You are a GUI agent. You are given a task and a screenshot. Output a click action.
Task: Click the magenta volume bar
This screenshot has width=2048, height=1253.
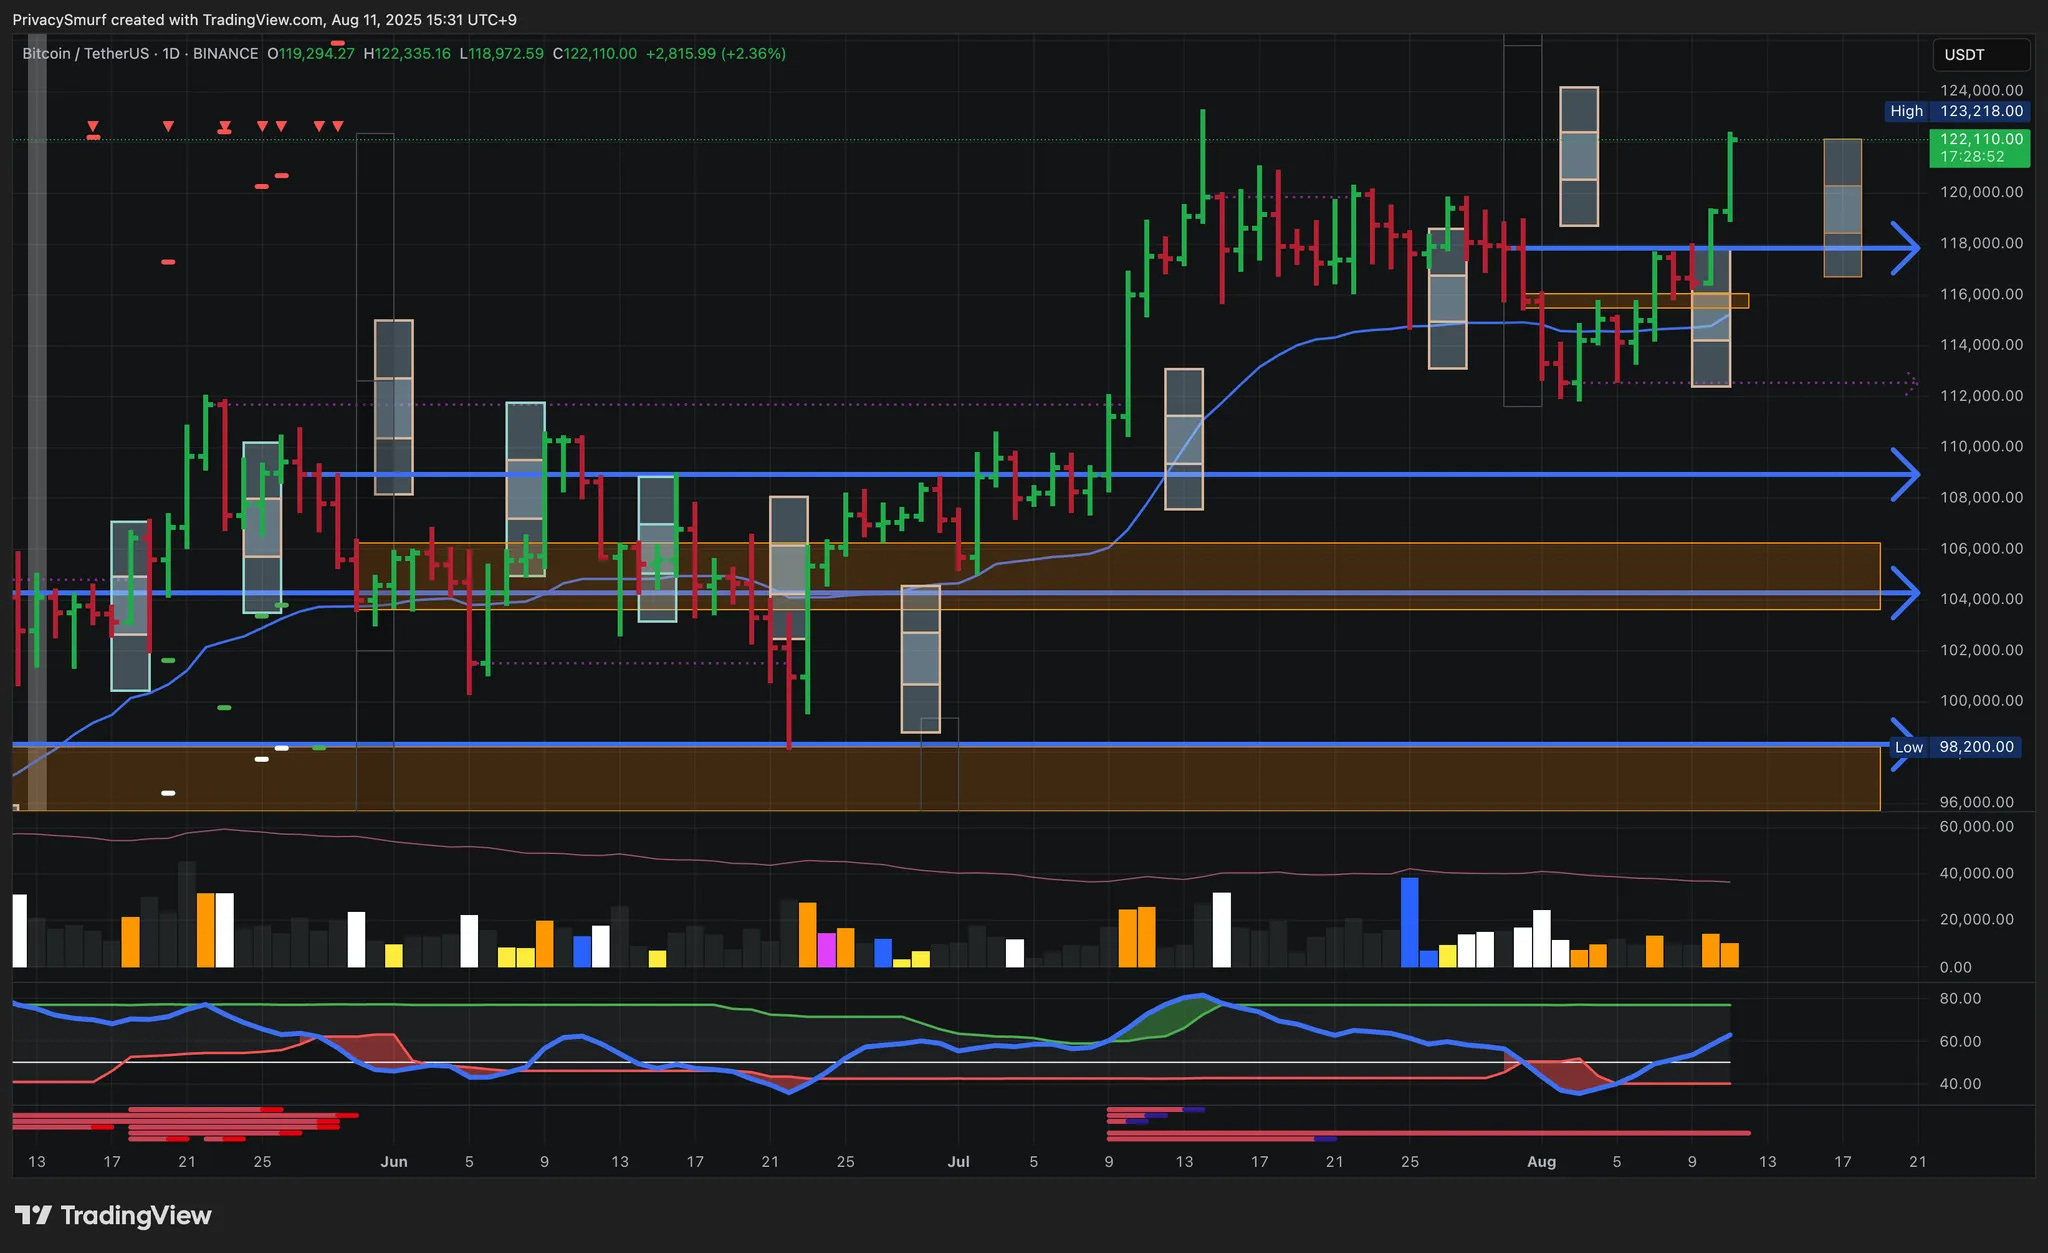click(x=826, y=949)
